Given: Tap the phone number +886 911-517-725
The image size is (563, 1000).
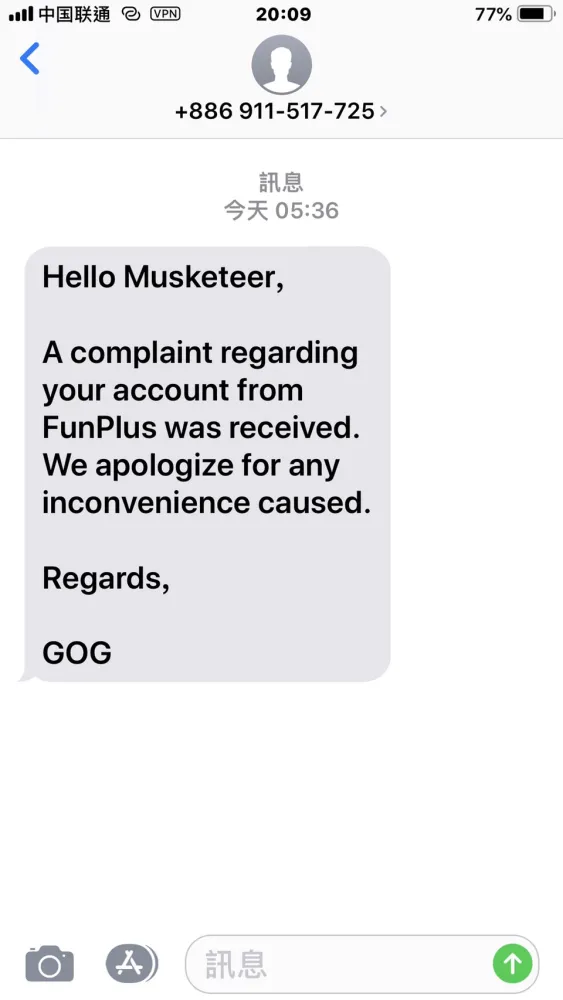Looking at the screenshot, I should (275, 111).
